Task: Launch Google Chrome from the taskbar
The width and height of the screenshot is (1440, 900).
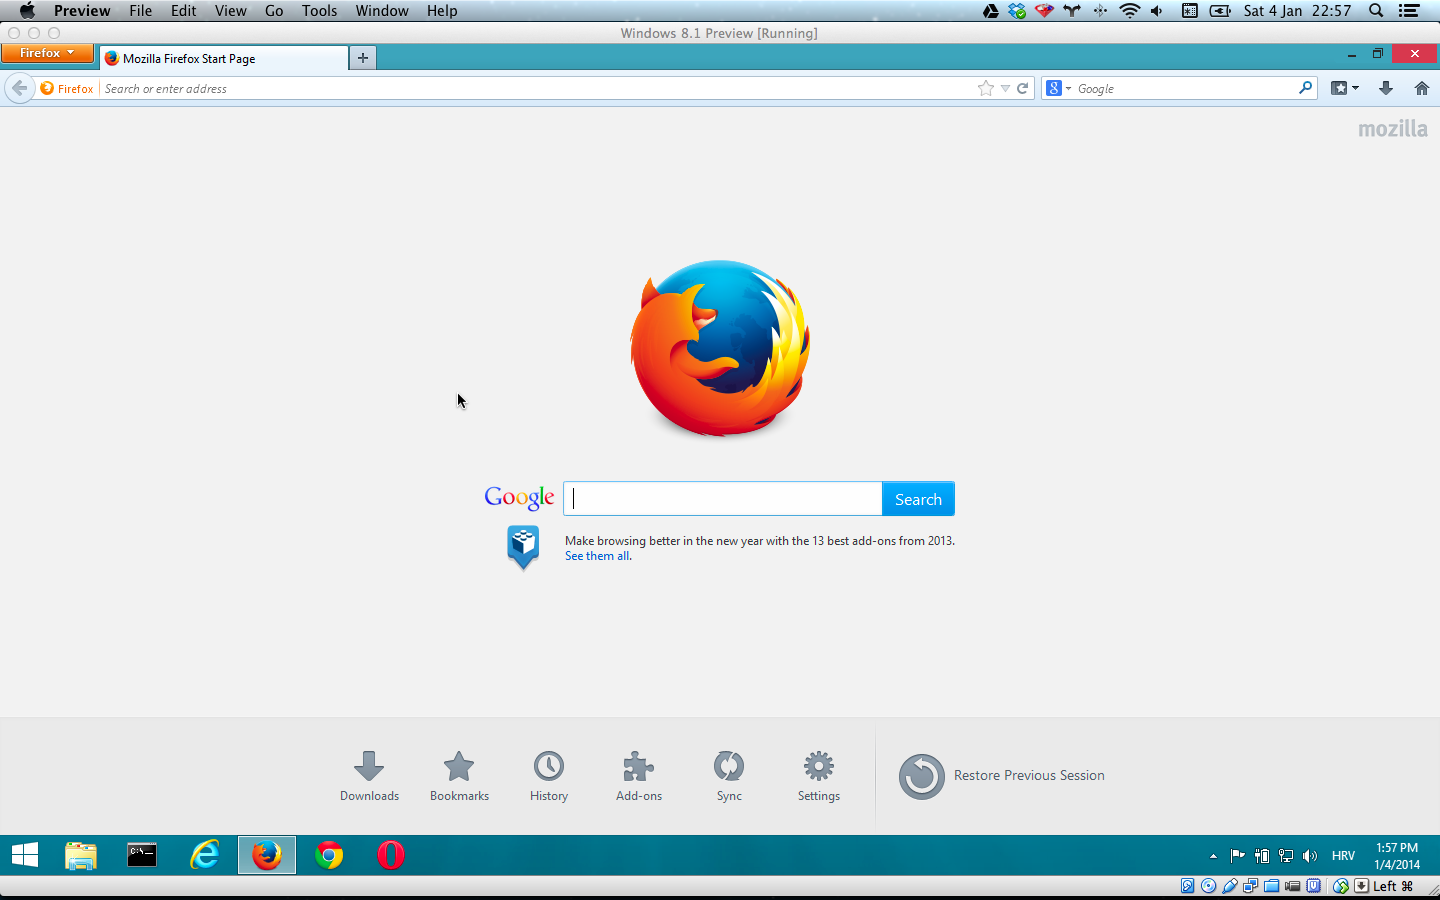Action: 329,855
